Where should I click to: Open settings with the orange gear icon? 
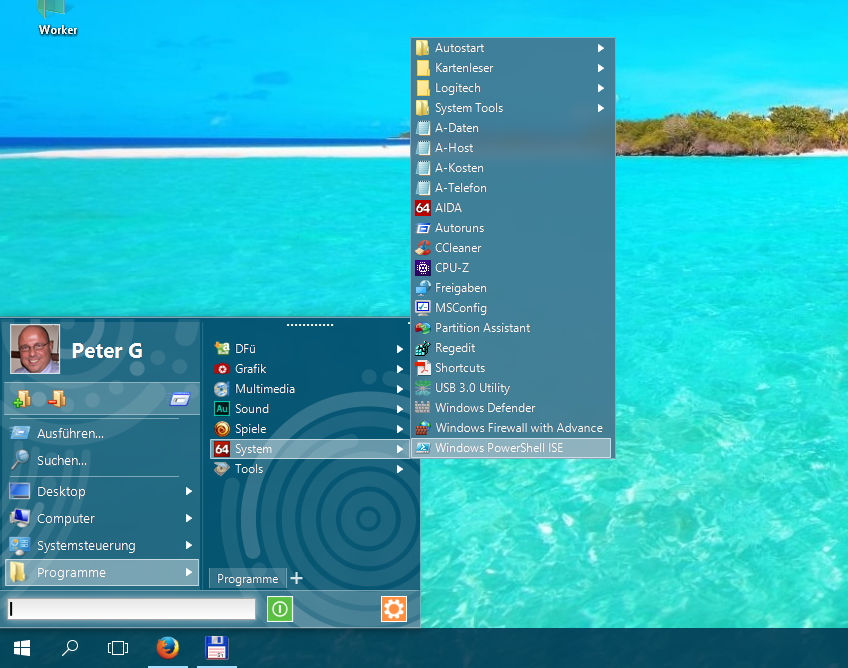(x=394, y=609)
